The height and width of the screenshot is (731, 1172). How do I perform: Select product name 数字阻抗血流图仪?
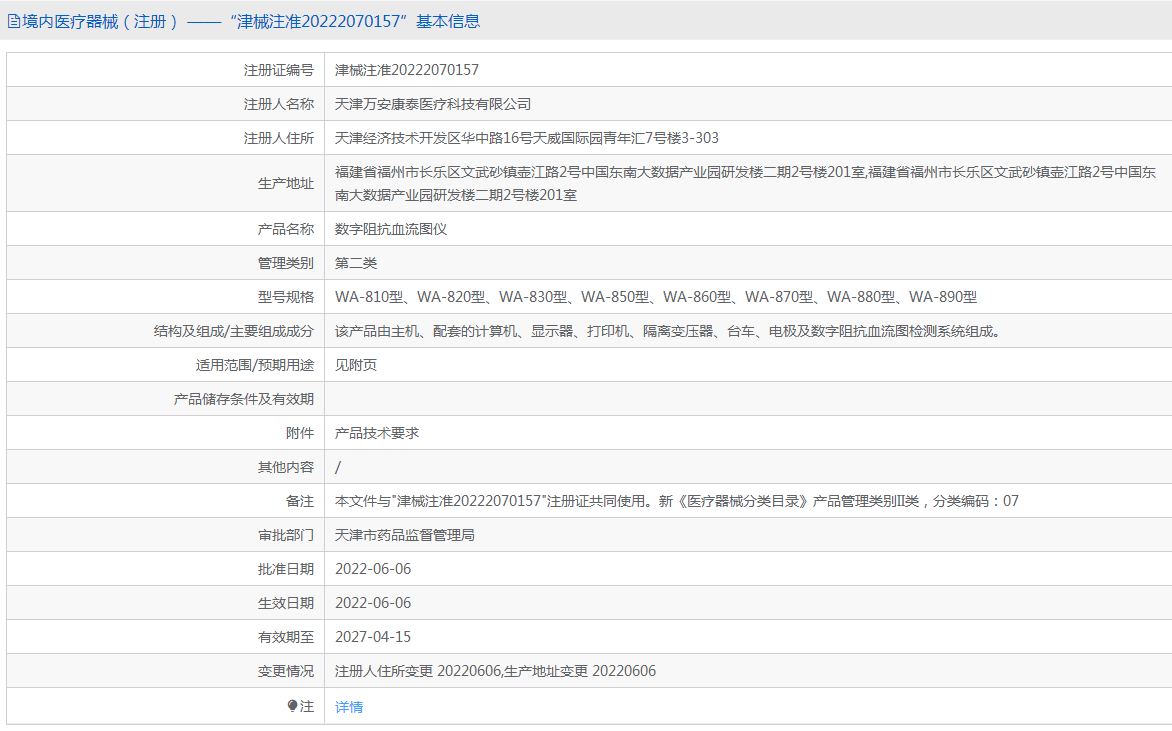(x=391, y=229)
